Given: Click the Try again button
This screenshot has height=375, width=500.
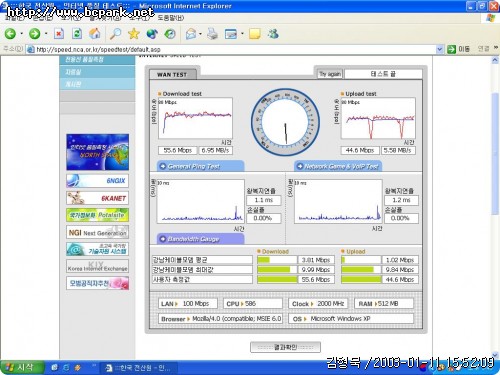Looking at the screenshot, I should (330, 74).
